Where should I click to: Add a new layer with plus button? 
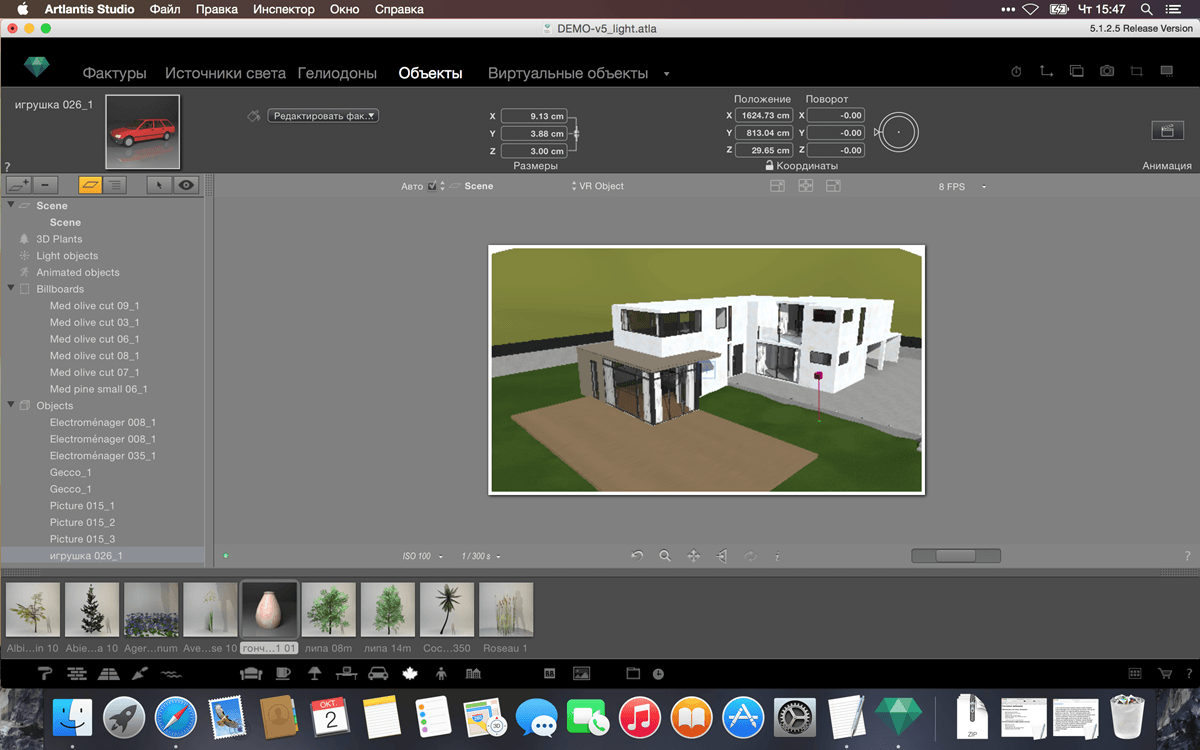[18, 185]
